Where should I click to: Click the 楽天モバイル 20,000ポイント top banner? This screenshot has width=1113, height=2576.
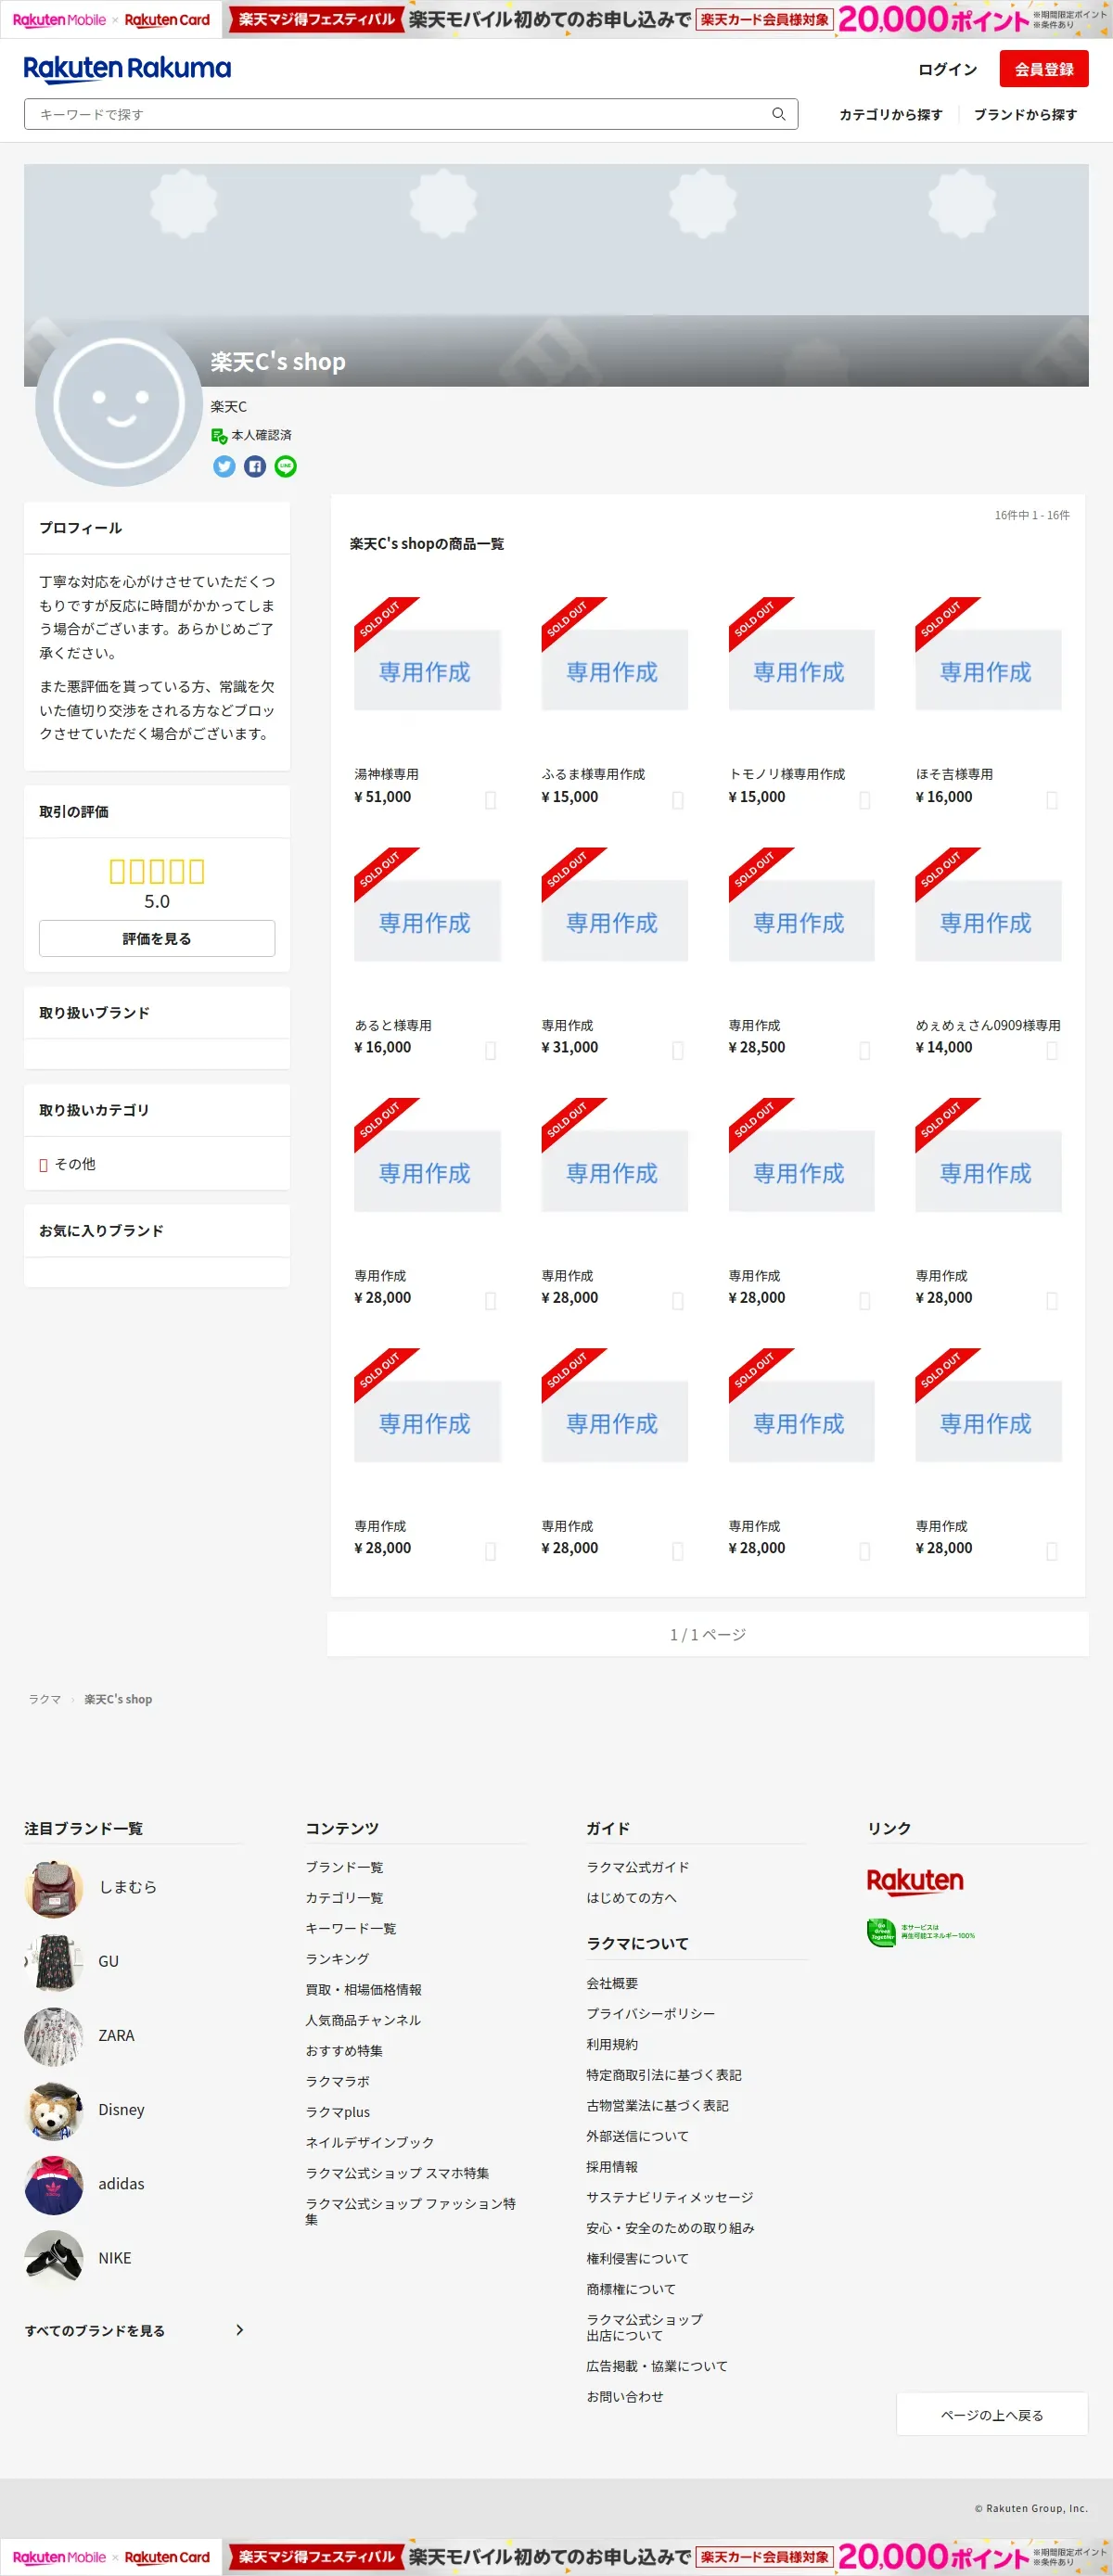tap(667, 19)
